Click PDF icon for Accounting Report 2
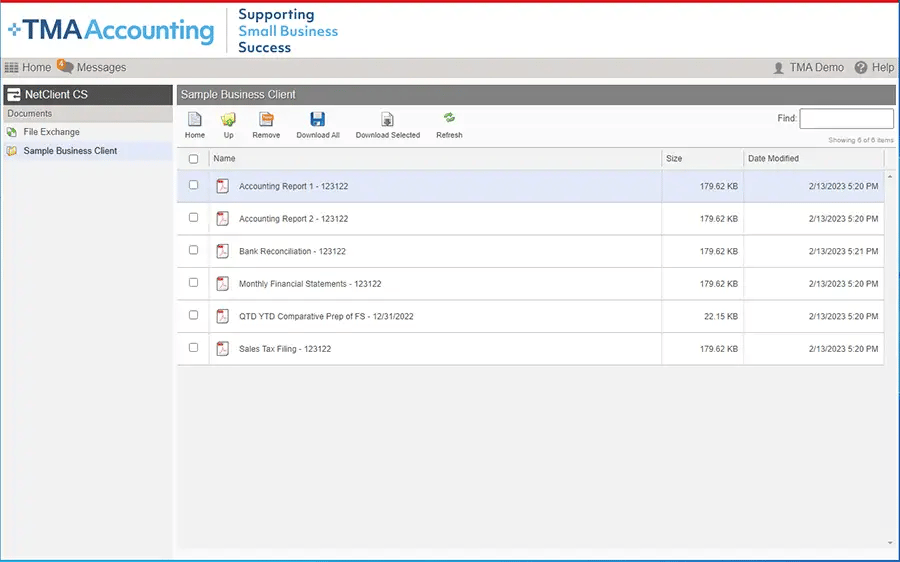 point(222,219)
